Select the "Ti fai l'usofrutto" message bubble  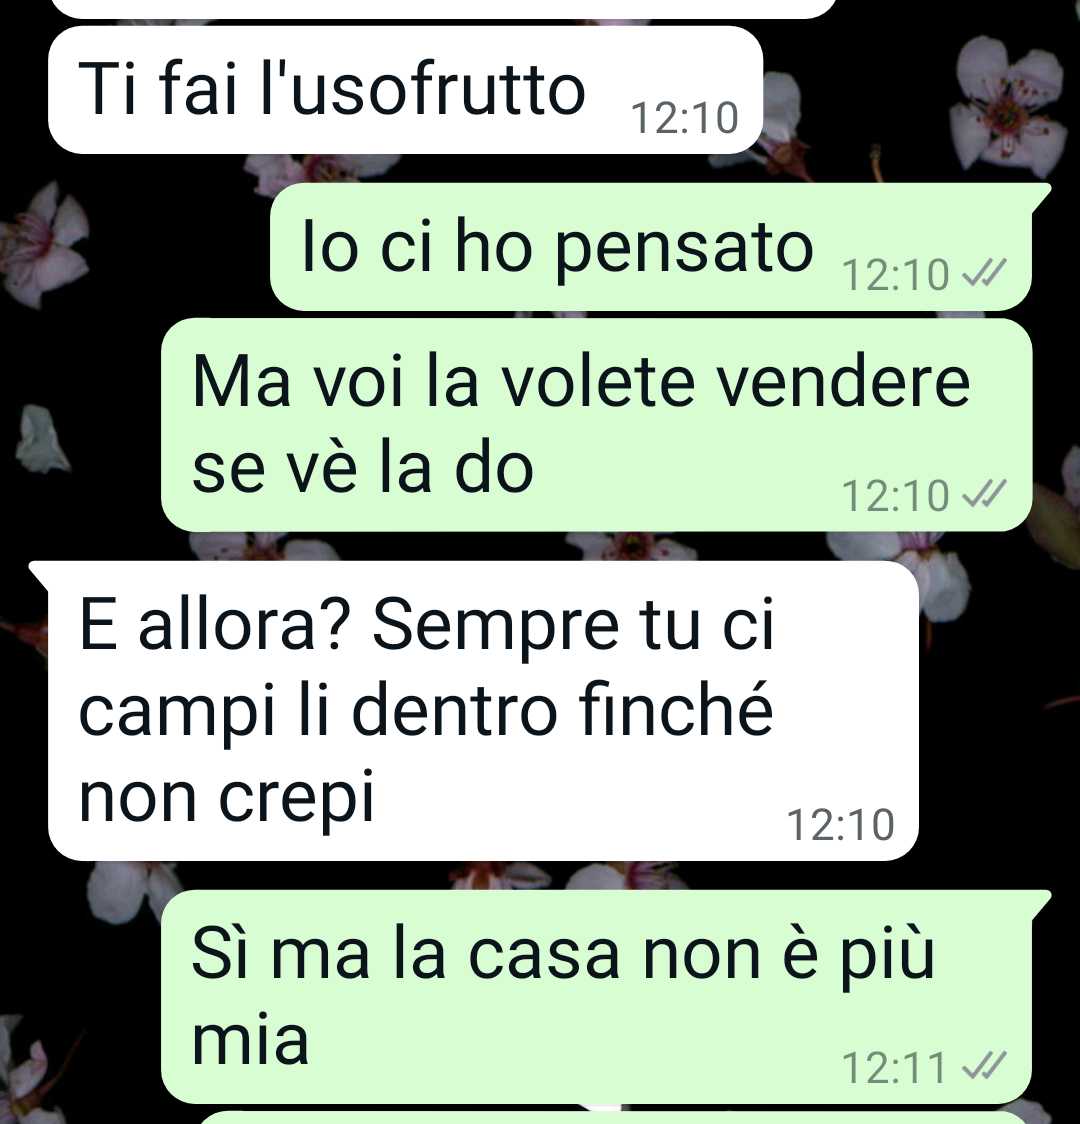point(405,90)
